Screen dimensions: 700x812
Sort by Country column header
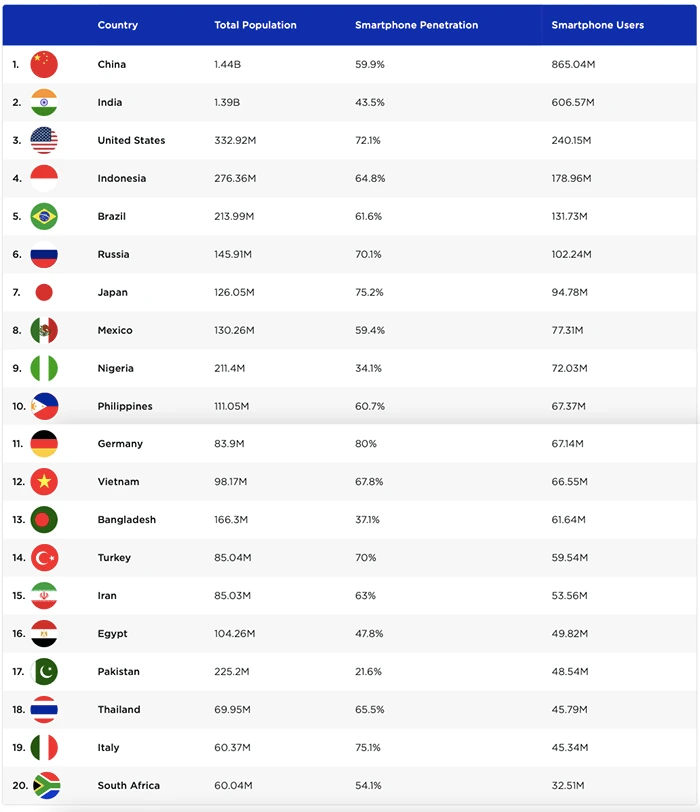(x=118, y=25)
